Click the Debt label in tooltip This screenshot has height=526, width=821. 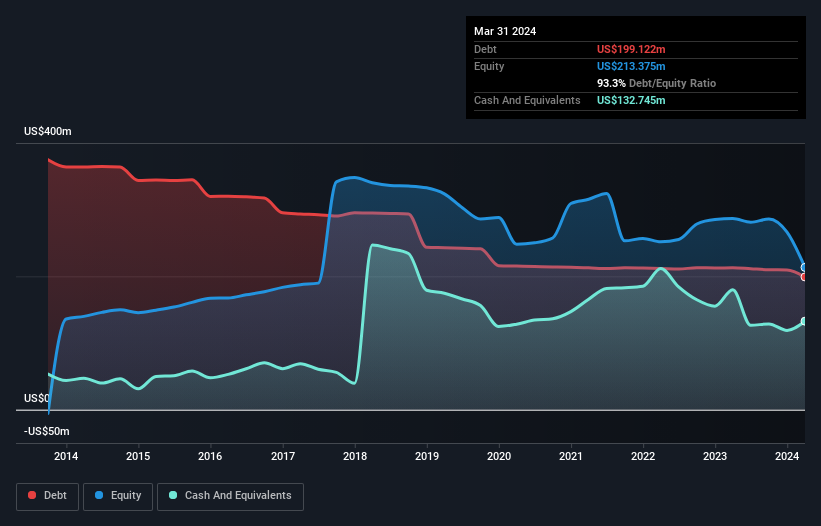(x=485, y=49)
